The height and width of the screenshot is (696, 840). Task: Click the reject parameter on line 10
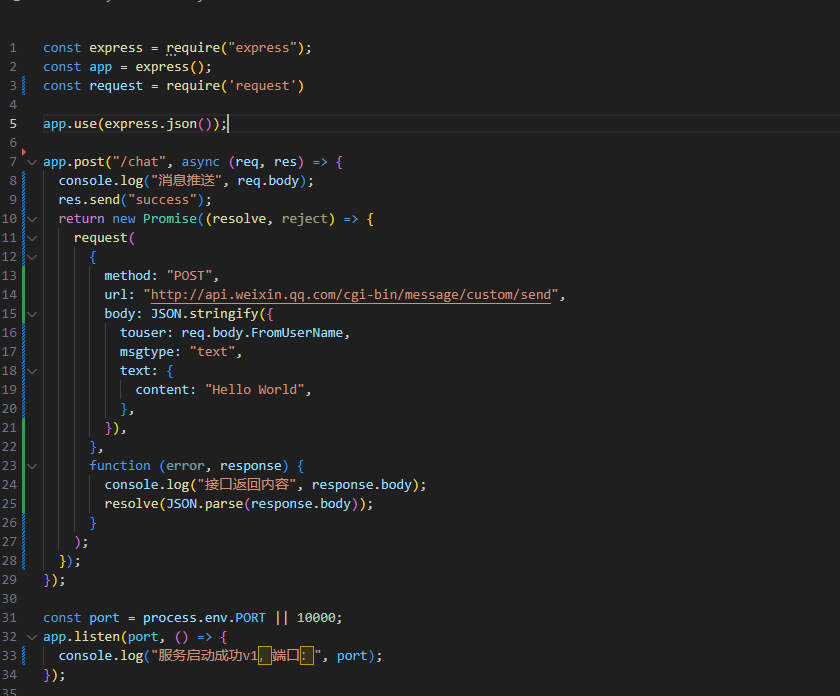[304, 219]
